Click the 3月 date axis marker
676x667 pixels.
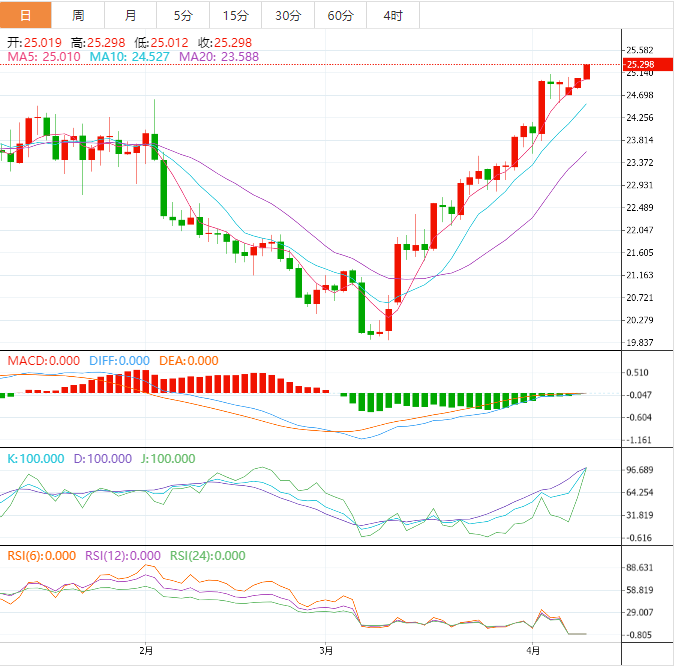tap(326, 650)
